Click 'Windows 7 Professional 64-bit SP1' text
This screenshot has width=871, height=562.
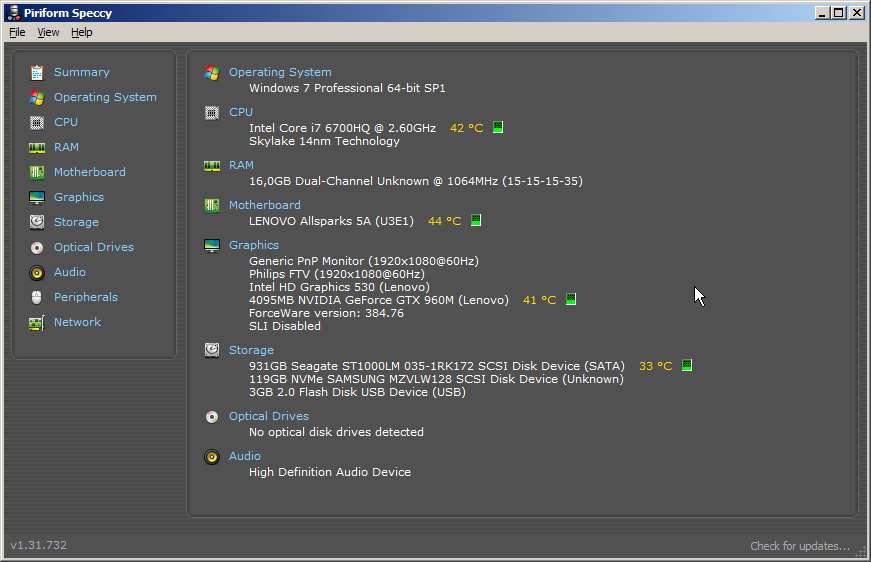click(347, 88)
